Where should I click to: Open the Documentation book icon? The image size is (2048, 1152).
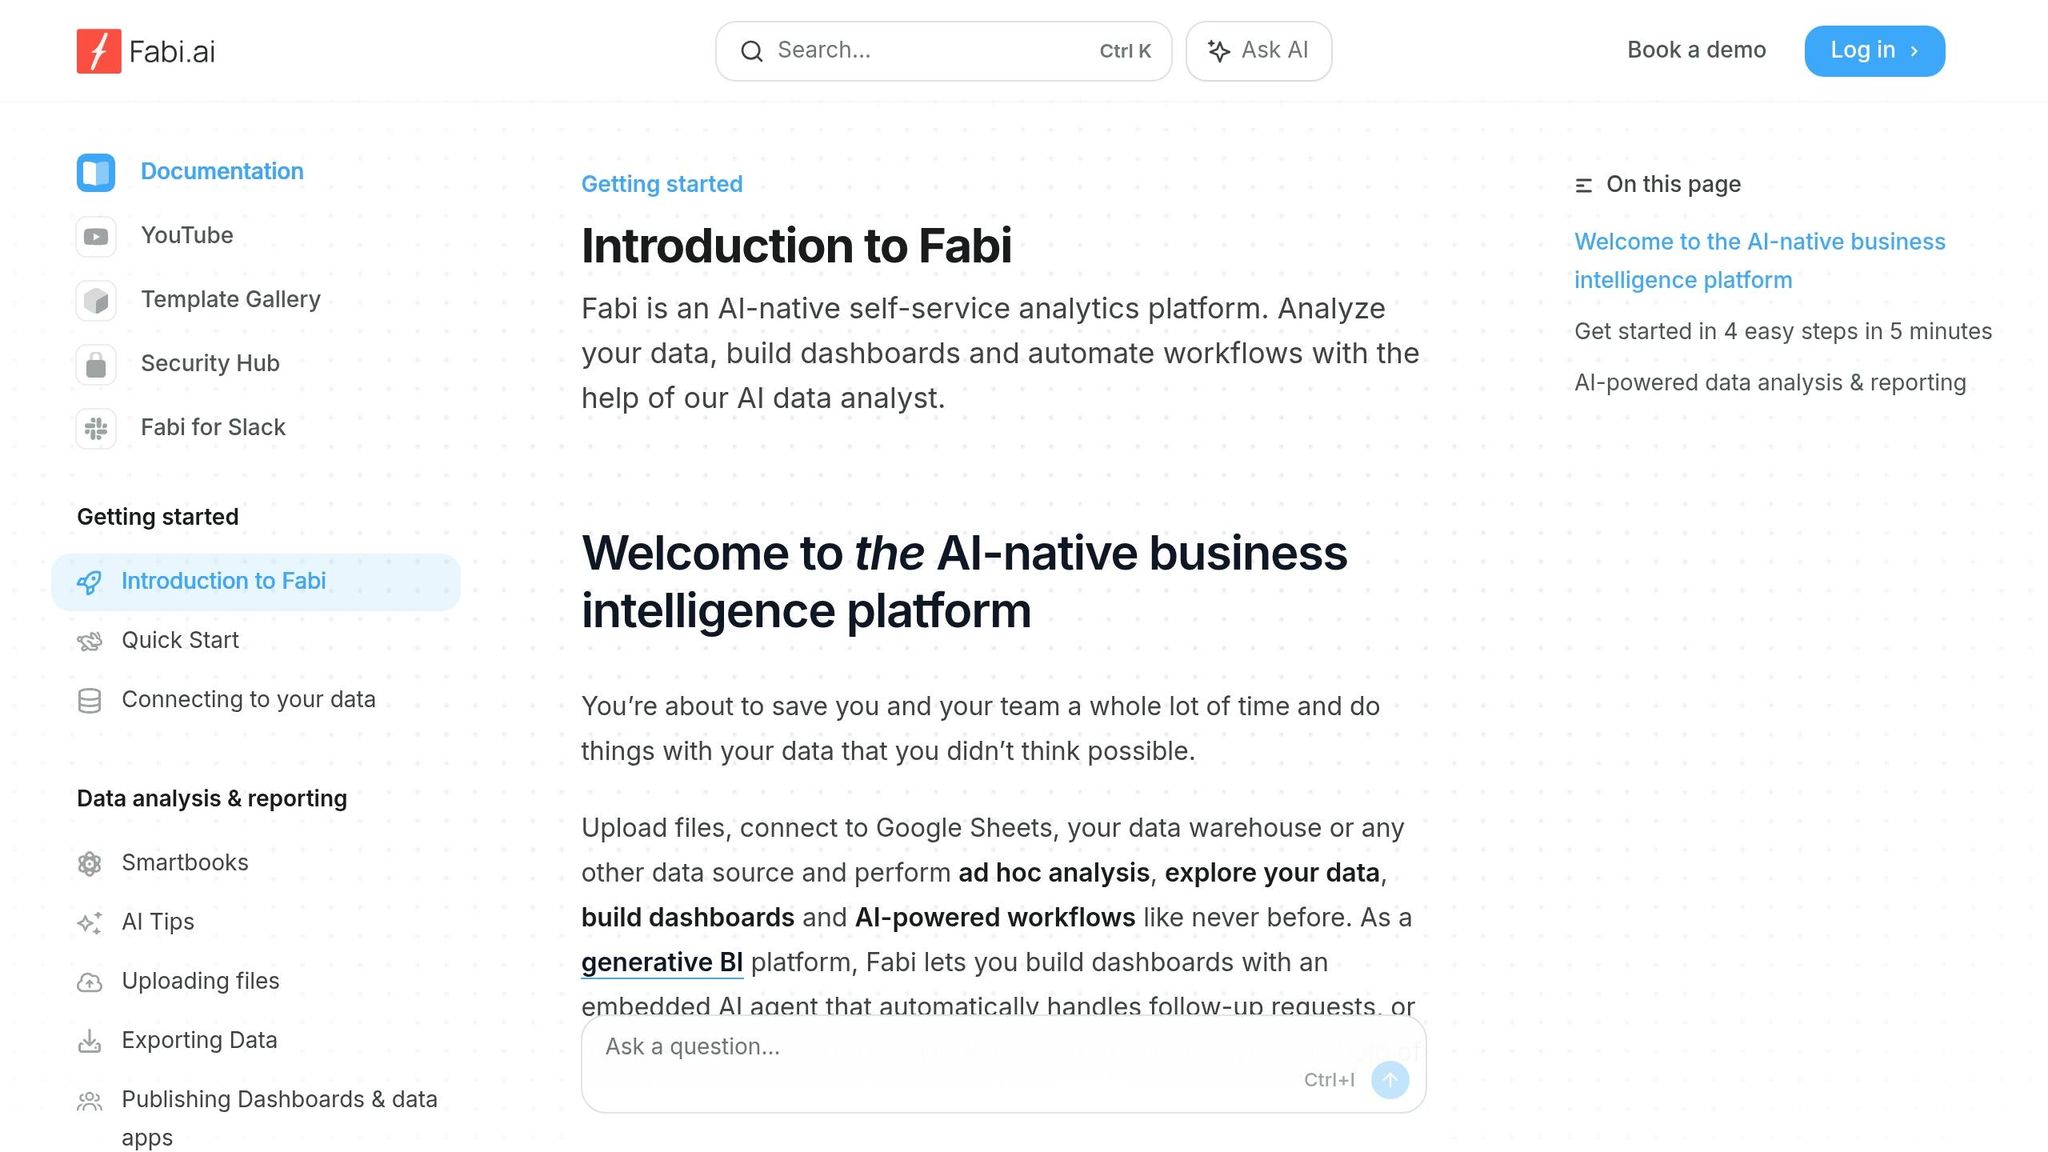coord(96,172)
